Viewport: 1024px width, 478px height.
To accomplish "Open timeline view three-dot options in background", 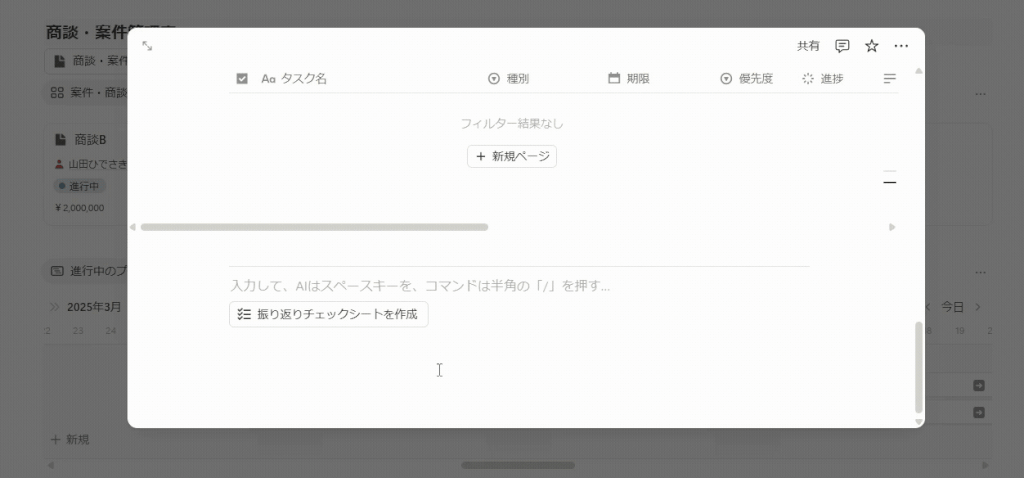I will 980,272.
